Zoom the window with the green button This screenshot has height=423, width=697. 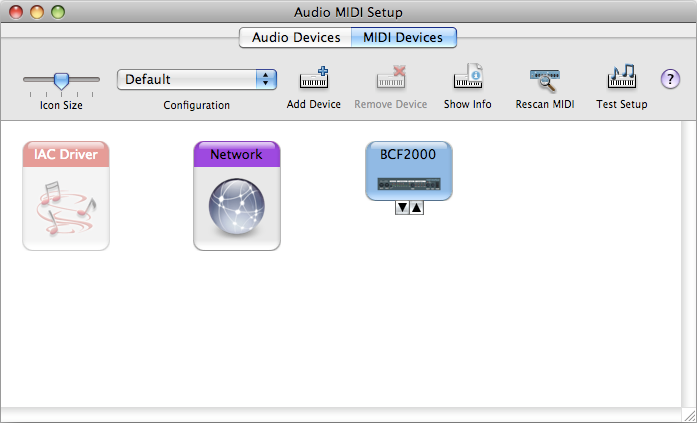click(x=58, y=12)
